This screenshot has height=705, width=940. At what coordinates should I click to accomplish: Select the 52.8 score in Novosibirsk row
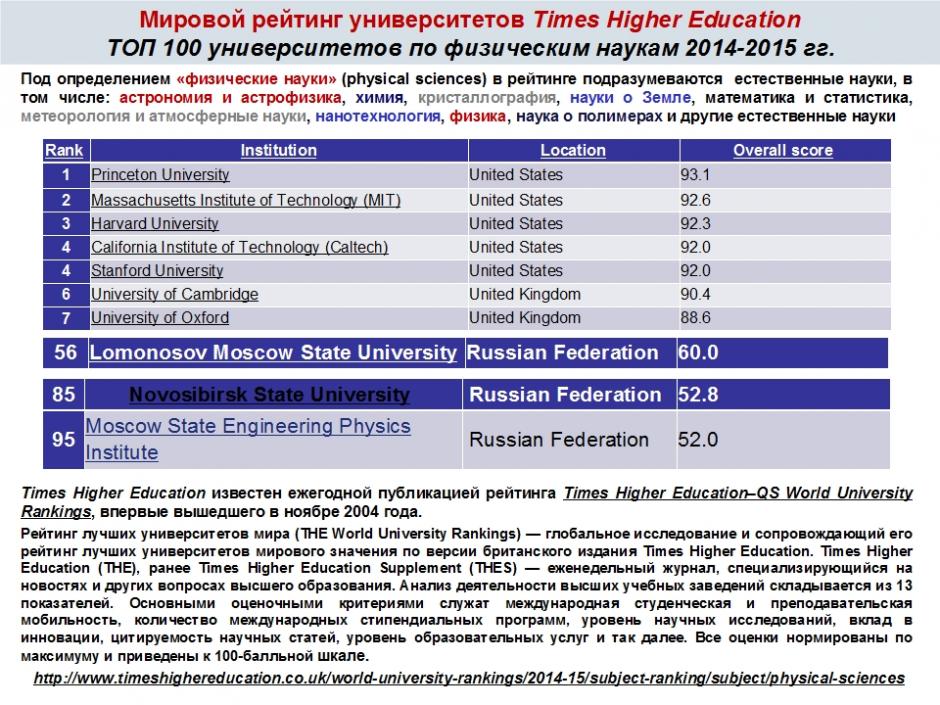(698, 394)
